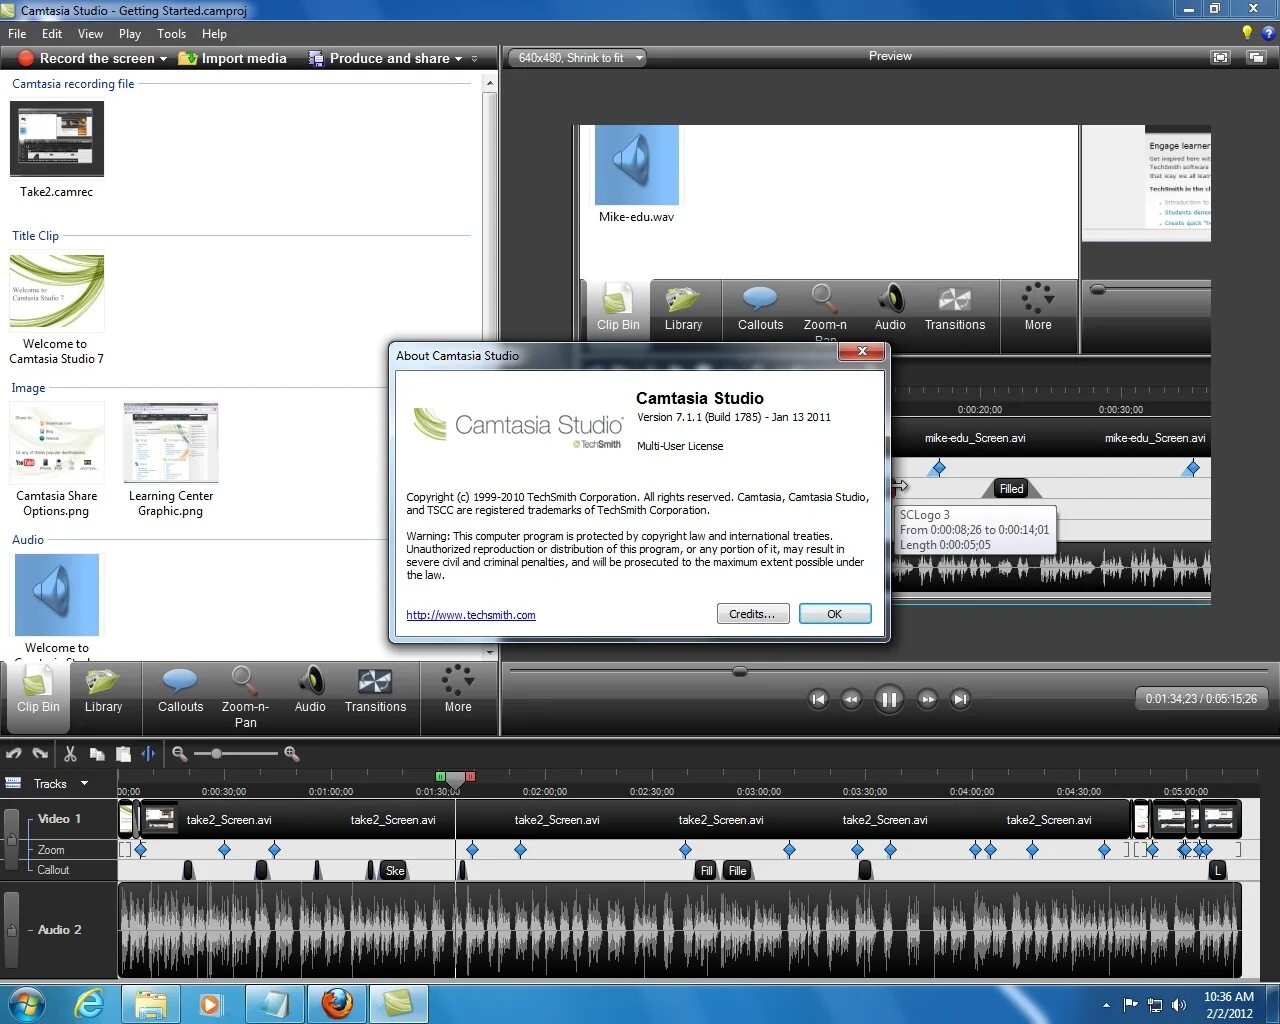1280x1024 pixels.
Task: Open the preview size dropdown 640x480 Shrink to fit
Action: point(577,58)
